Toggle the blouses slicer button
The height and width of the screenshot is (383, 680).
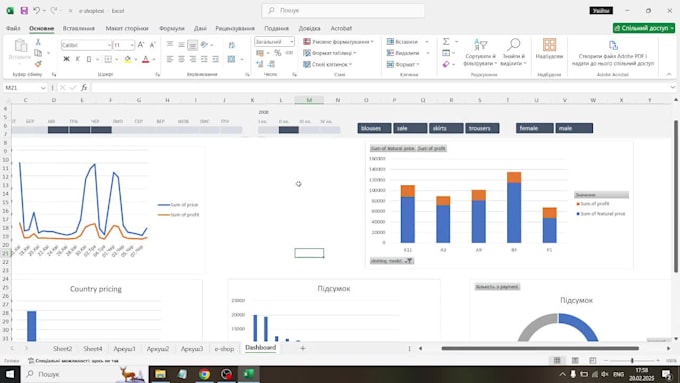point(374,128)
